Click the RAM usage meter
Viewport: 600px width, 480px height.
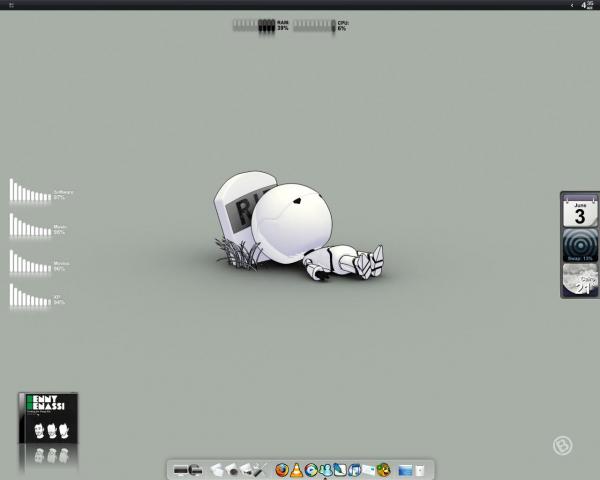tap(261, 26)
